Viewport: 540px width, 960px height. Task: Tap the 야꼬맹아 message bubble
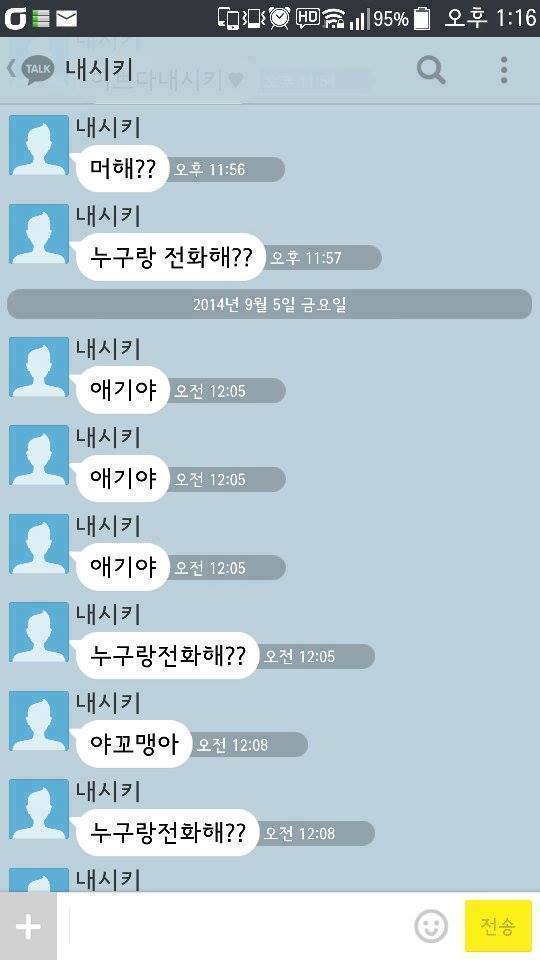pos(133,744)
